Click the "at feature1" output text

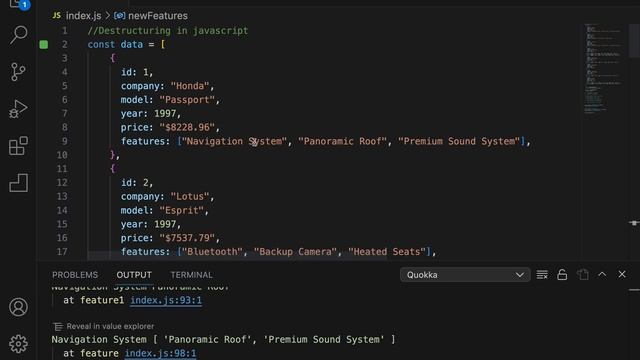tap(93, 300)
